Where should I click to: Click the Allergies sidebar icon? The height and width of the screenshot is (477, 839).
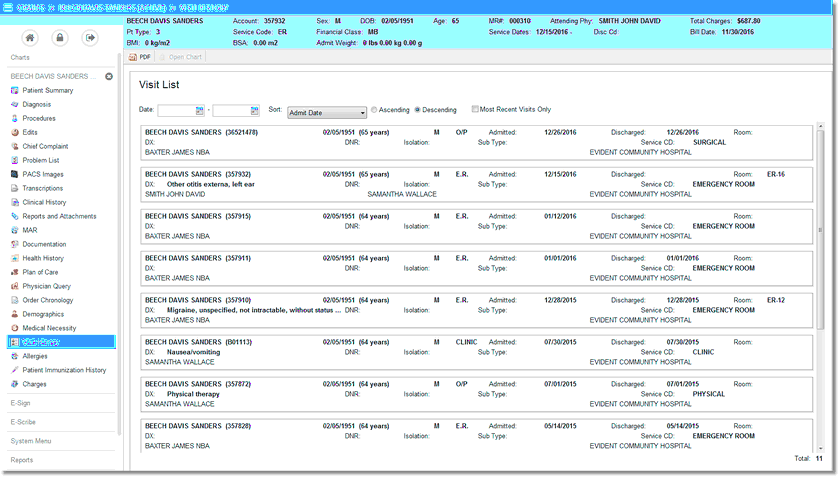pos(15,356)
